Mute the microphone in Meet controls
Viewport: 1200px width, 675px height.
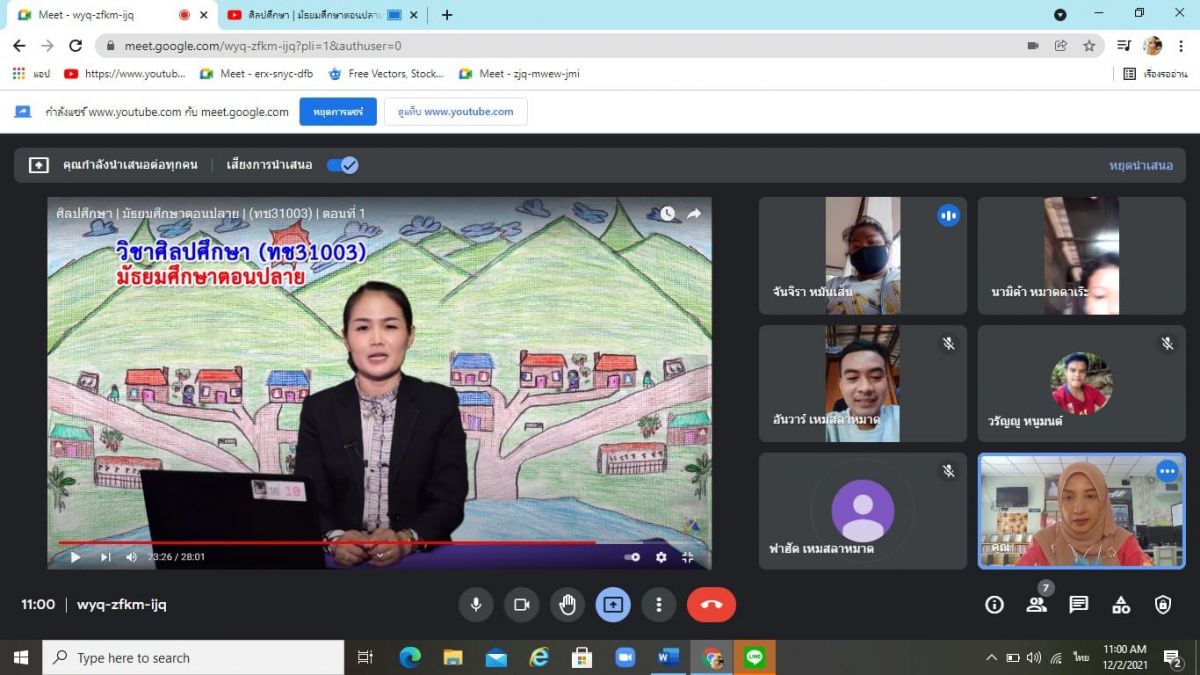pyautogui.click(x=476, y=604)
